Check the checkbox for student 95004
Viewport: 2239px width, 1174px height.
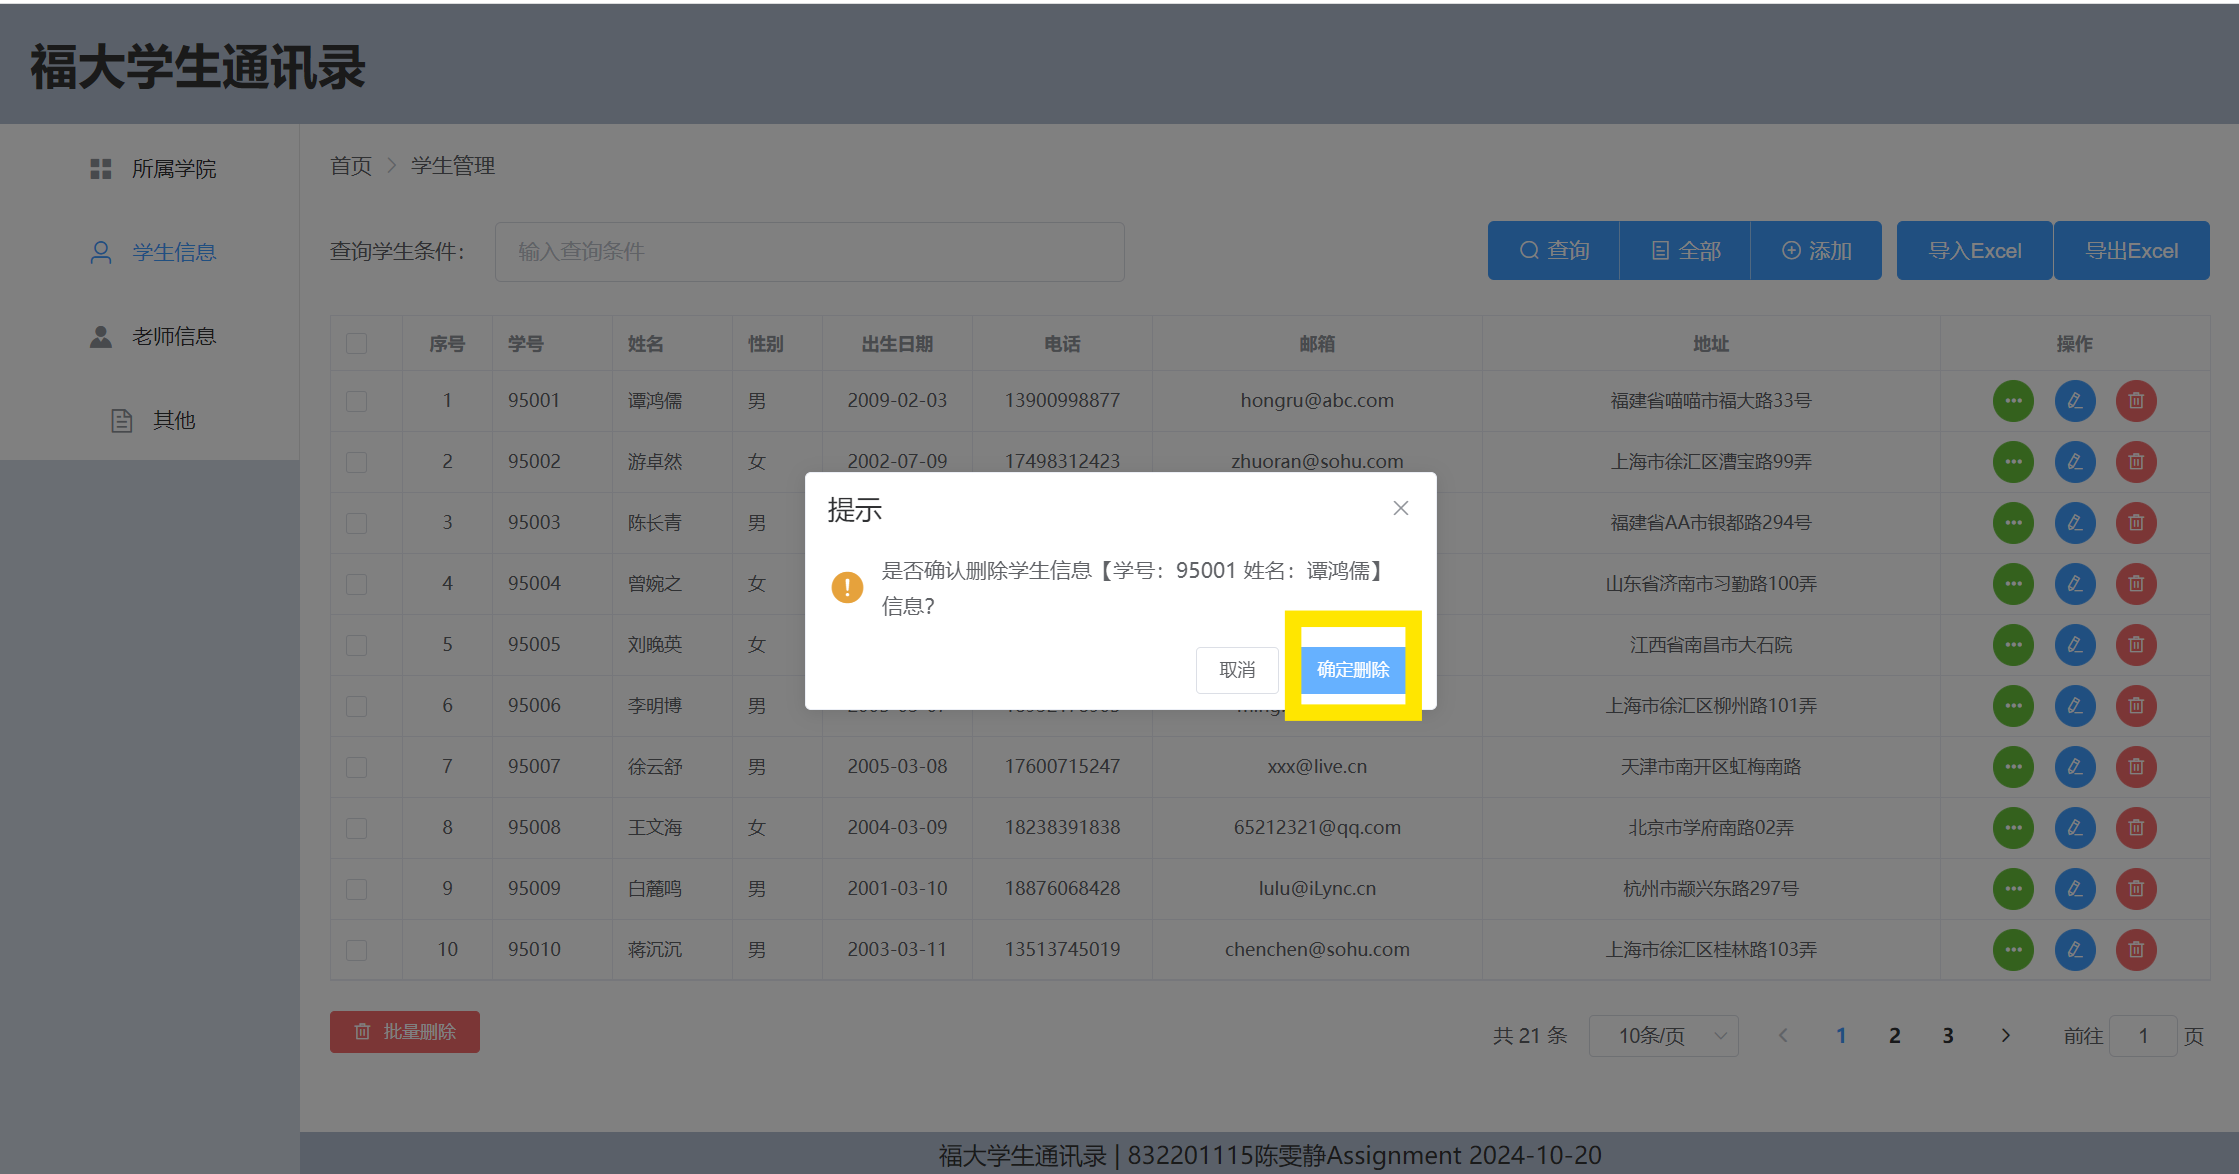356,584
